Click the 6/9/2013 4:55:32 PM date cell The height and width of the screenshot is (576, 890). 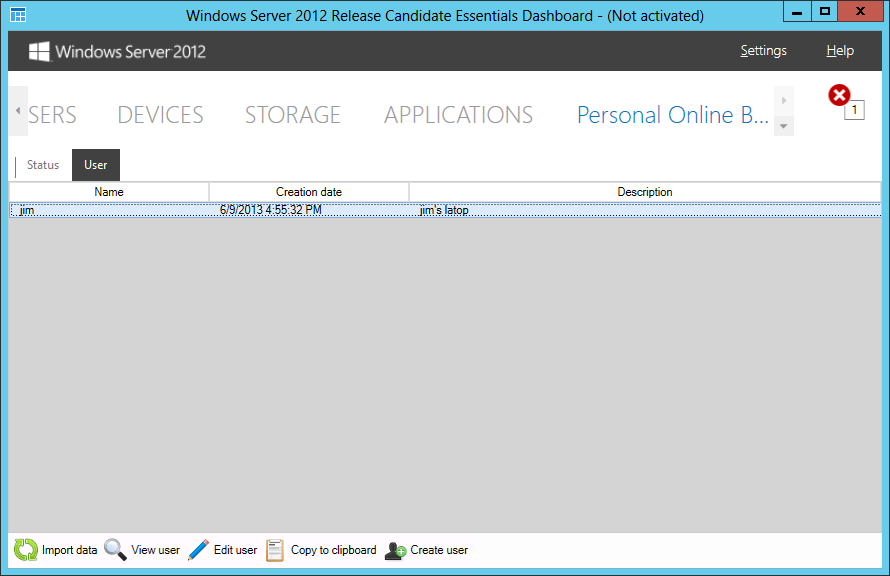pos(271,210)
